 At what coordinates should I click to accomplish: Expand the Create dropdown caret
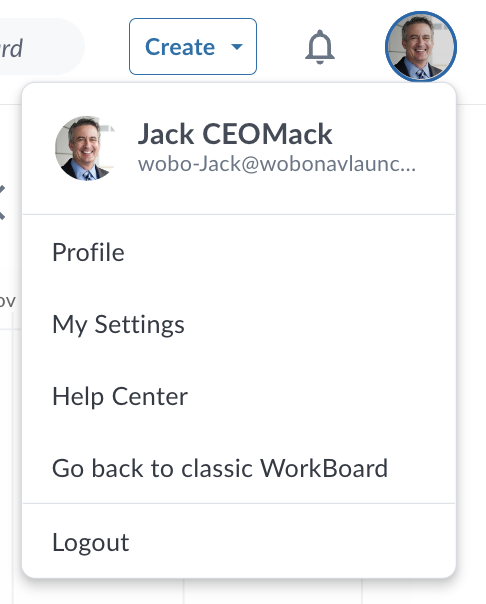(x=236, y=47)
